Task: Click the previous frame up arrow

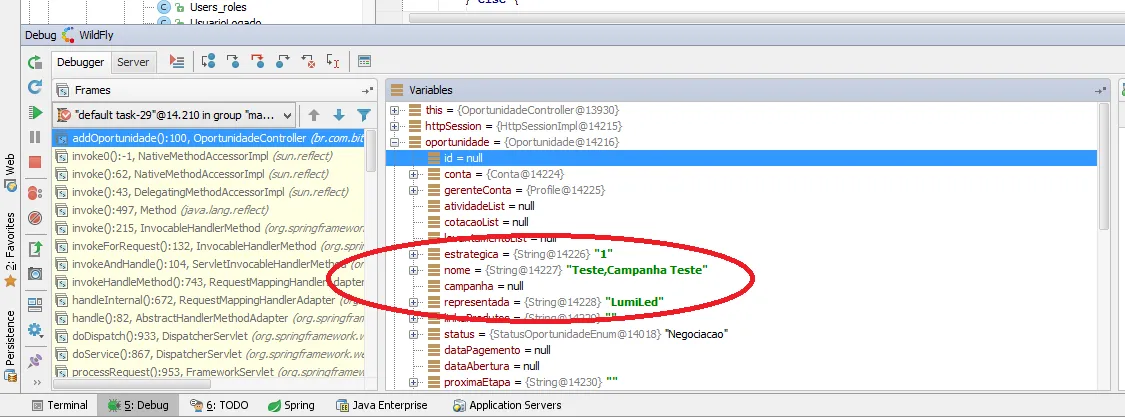Action: (314, 115)
